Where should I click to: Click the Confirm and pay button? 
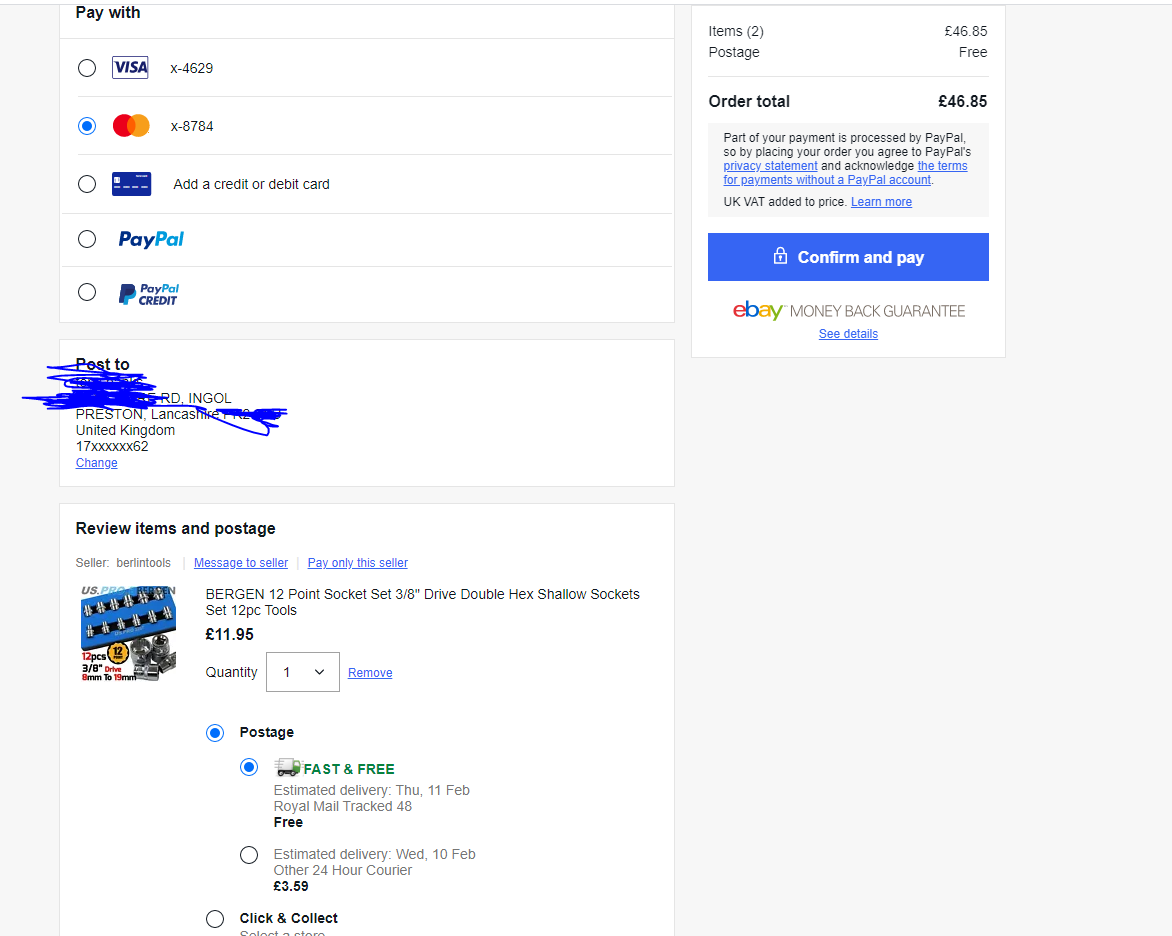(x=848, y=257)
